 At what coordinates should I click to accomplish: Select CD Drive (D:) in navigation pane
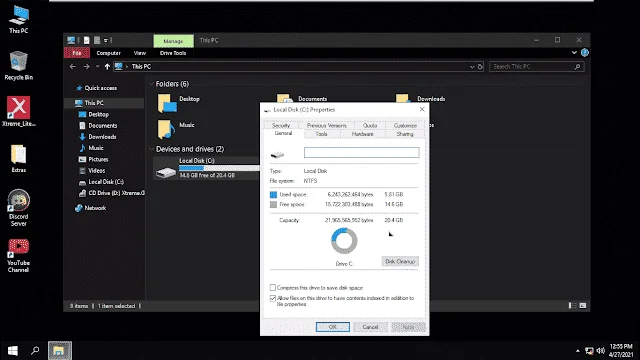(116, 193)
